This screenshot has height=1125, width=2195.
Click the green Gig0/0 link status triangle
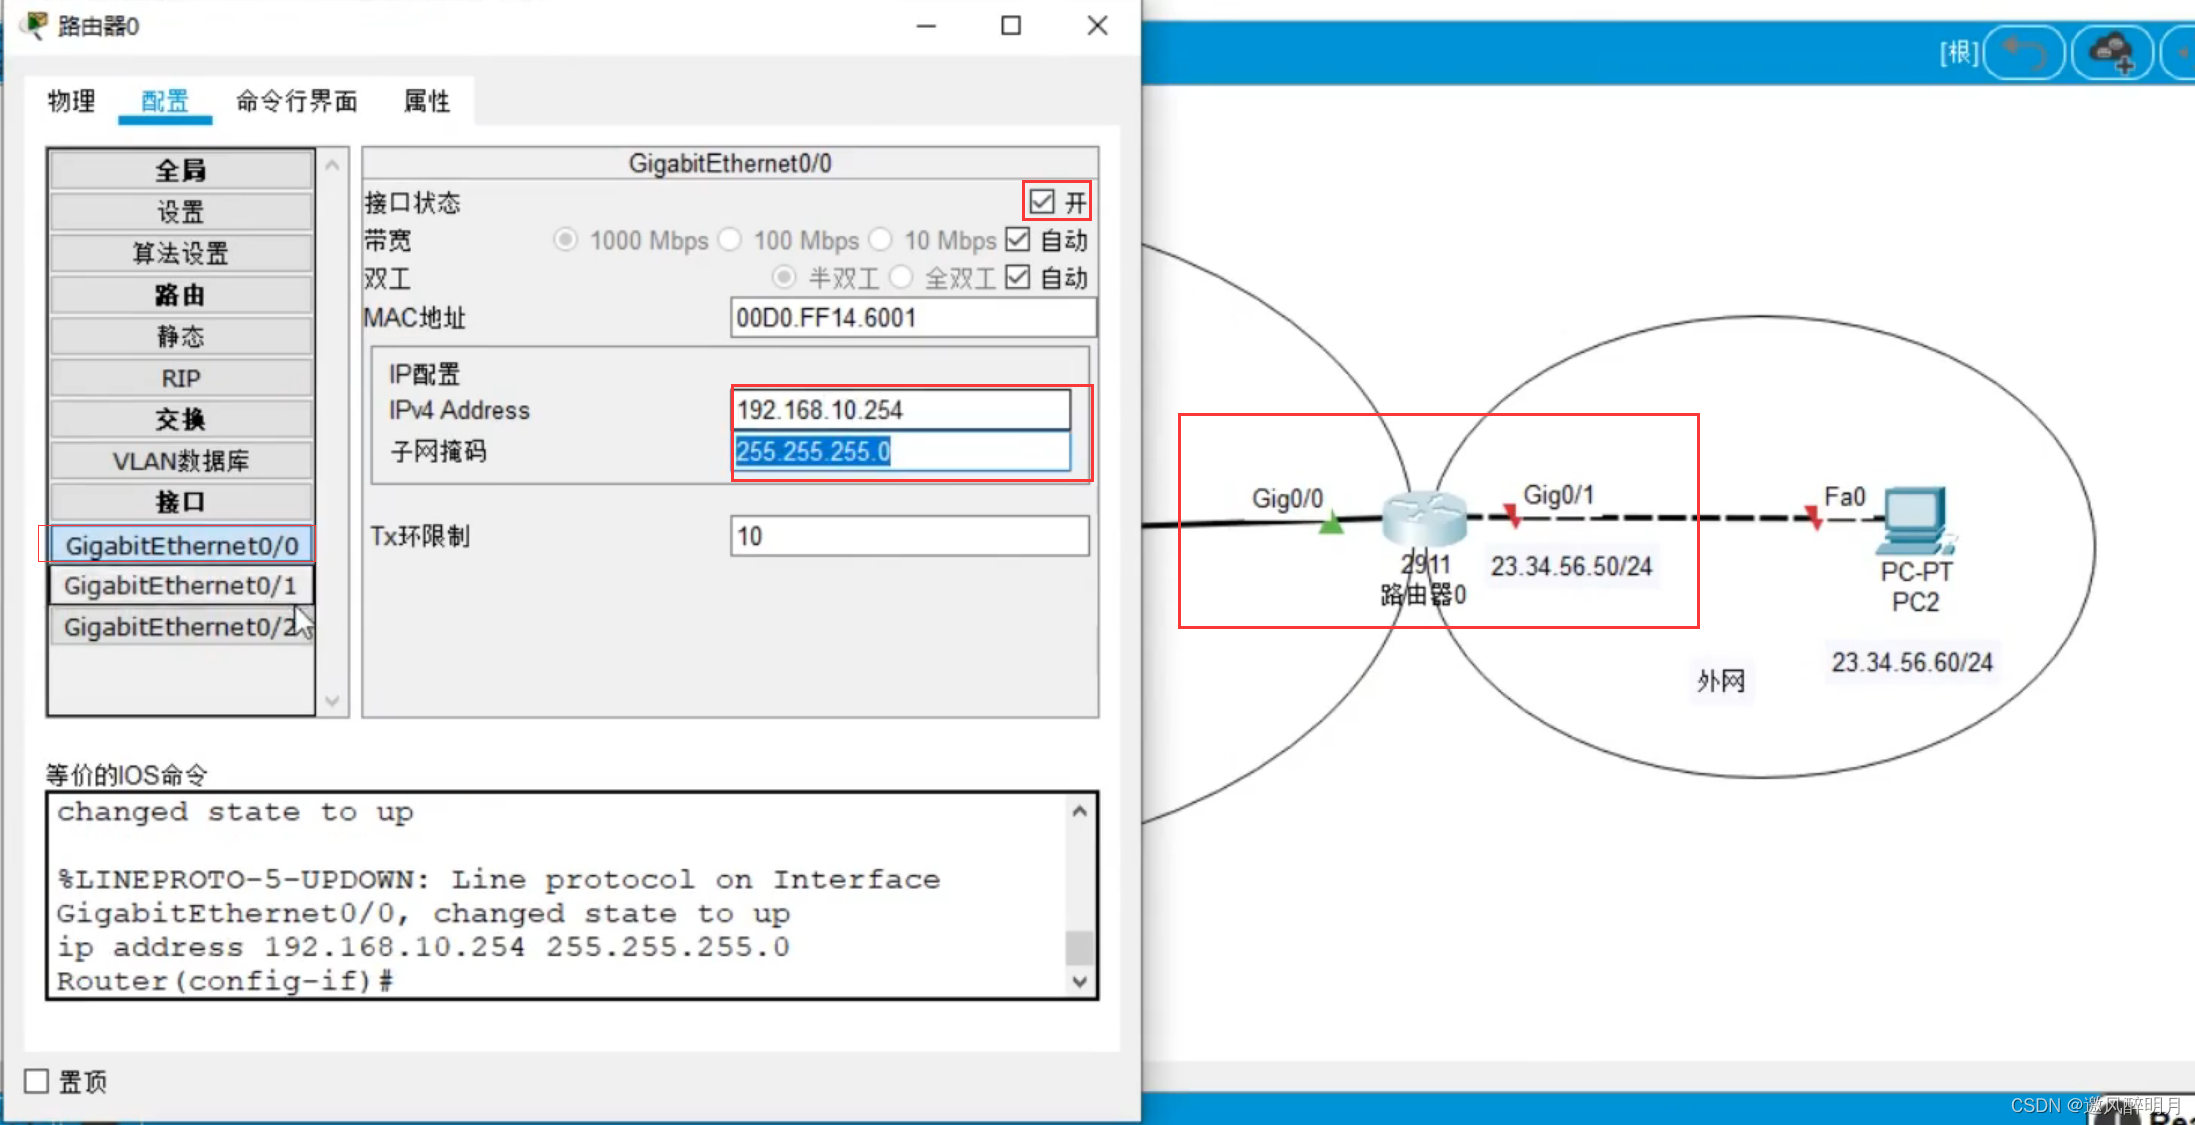[x=1331, y=523]
